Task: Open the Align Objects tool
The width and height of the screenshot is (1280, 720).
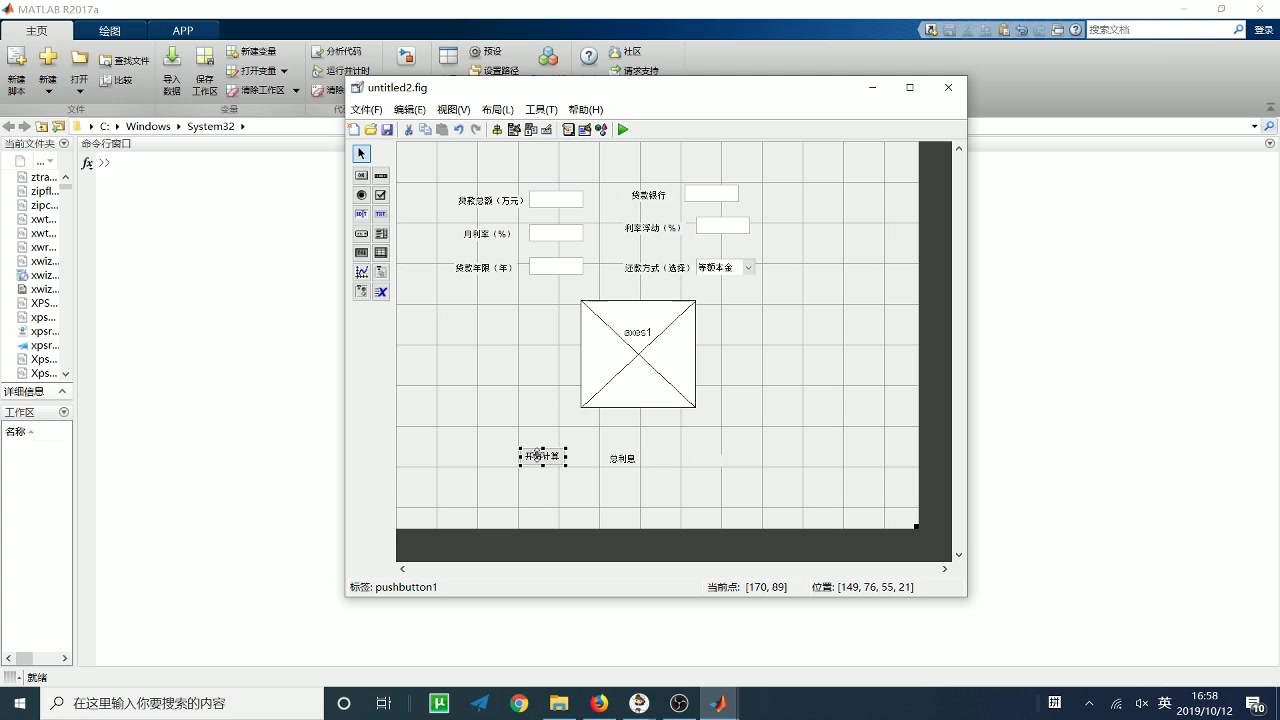Action: 497,130
